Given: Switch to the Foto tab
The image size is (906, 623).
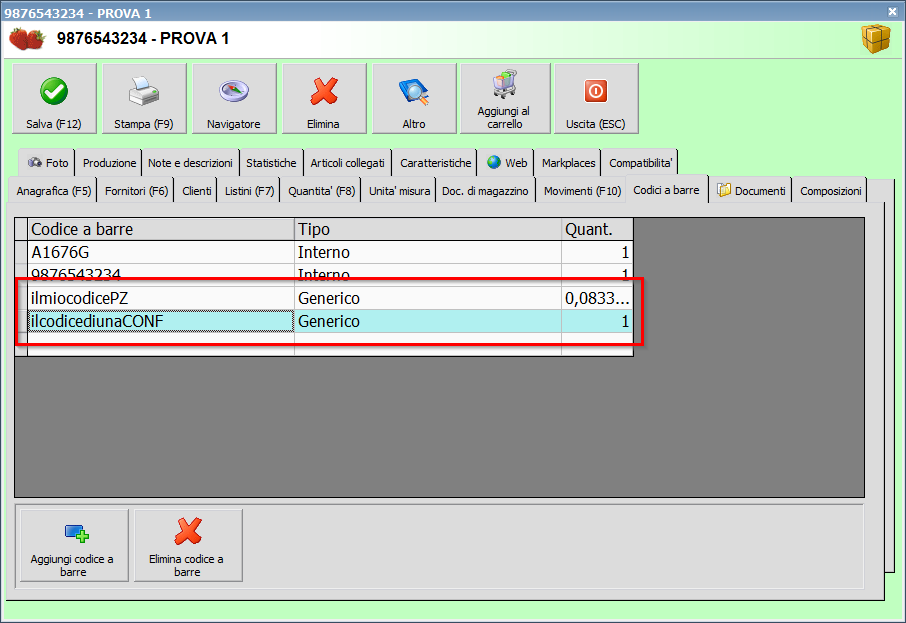Looking at the screenshot, I should point(47,163).
